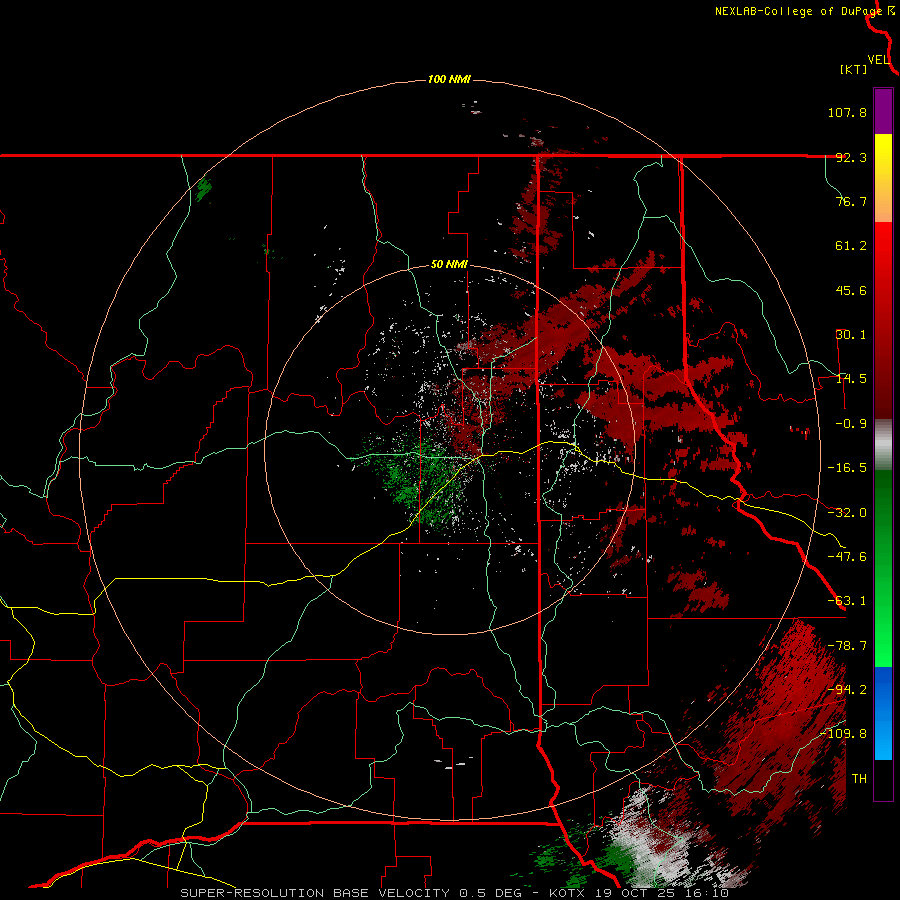900x900 pixels.
Task: Select the 14.5 scale label
Action: pyautogui.click(x=851, y=379)
